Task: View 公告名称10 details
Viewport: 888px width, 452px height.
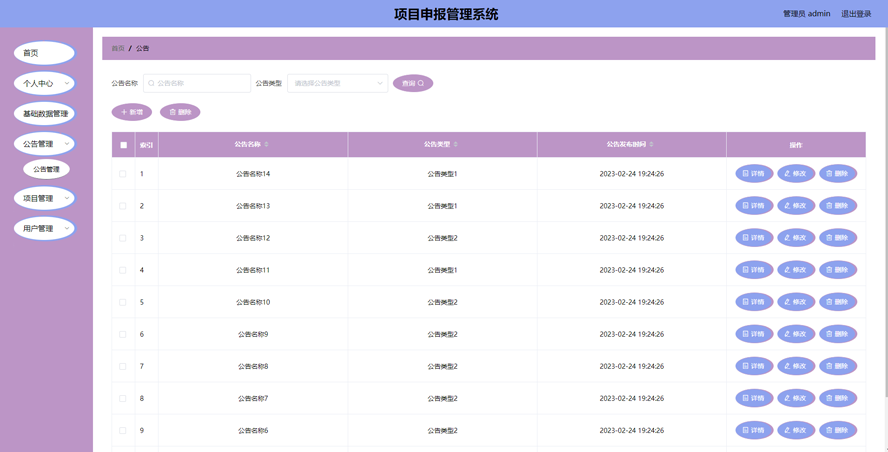Action: point(754,302)
